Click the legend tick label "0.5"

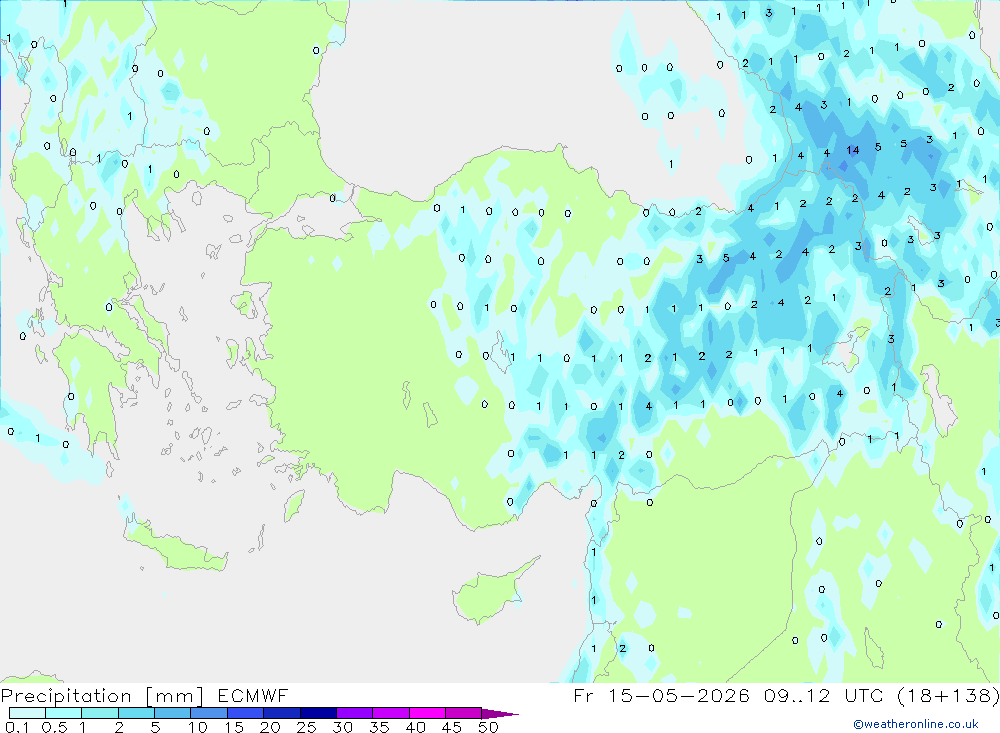pos(54,727)
